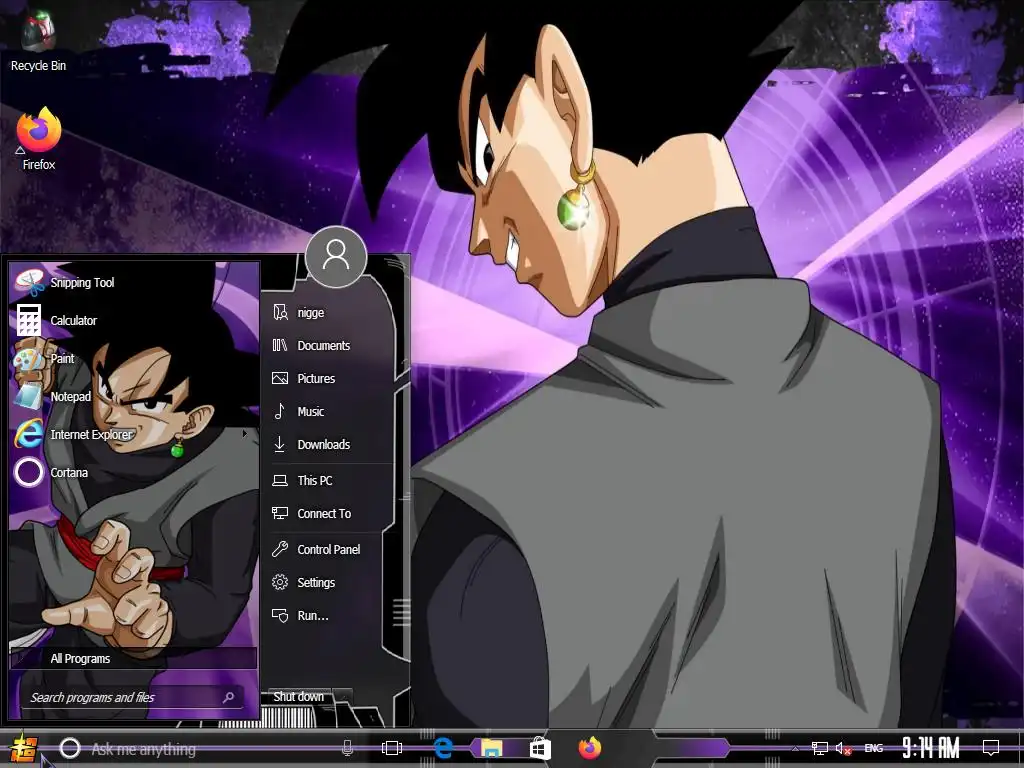The width and height of the screenshot is (1024, 768).
Task: Open Snipping Tool from the start menu
Action: pos(134,282)
